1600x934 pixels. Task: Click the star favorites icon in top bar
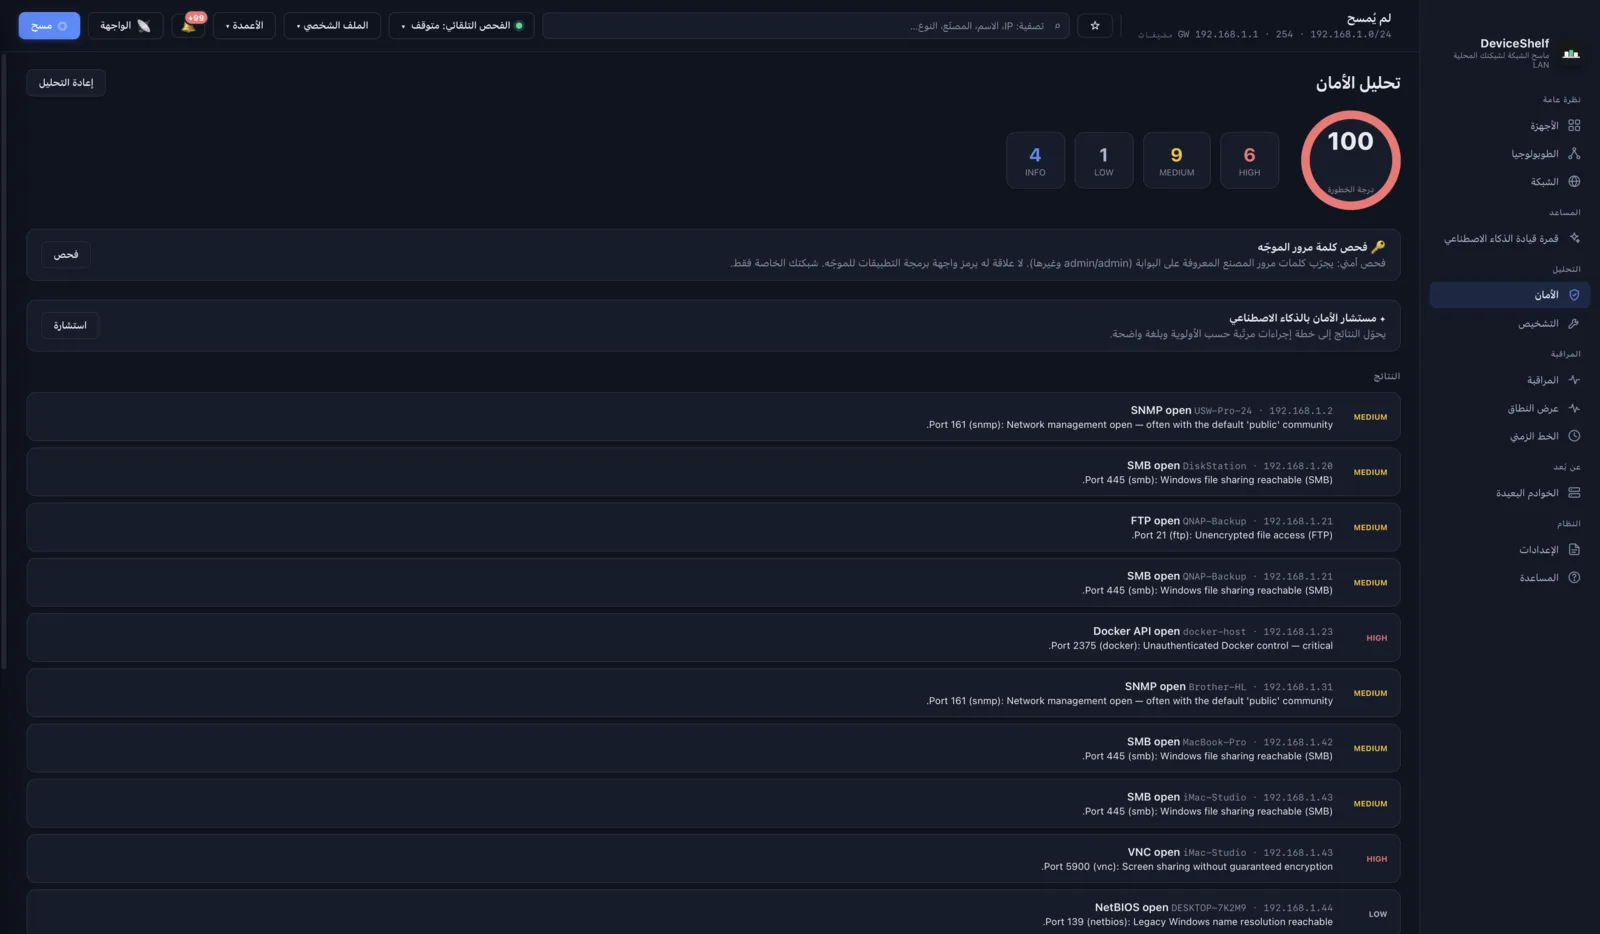[1095, 26]
